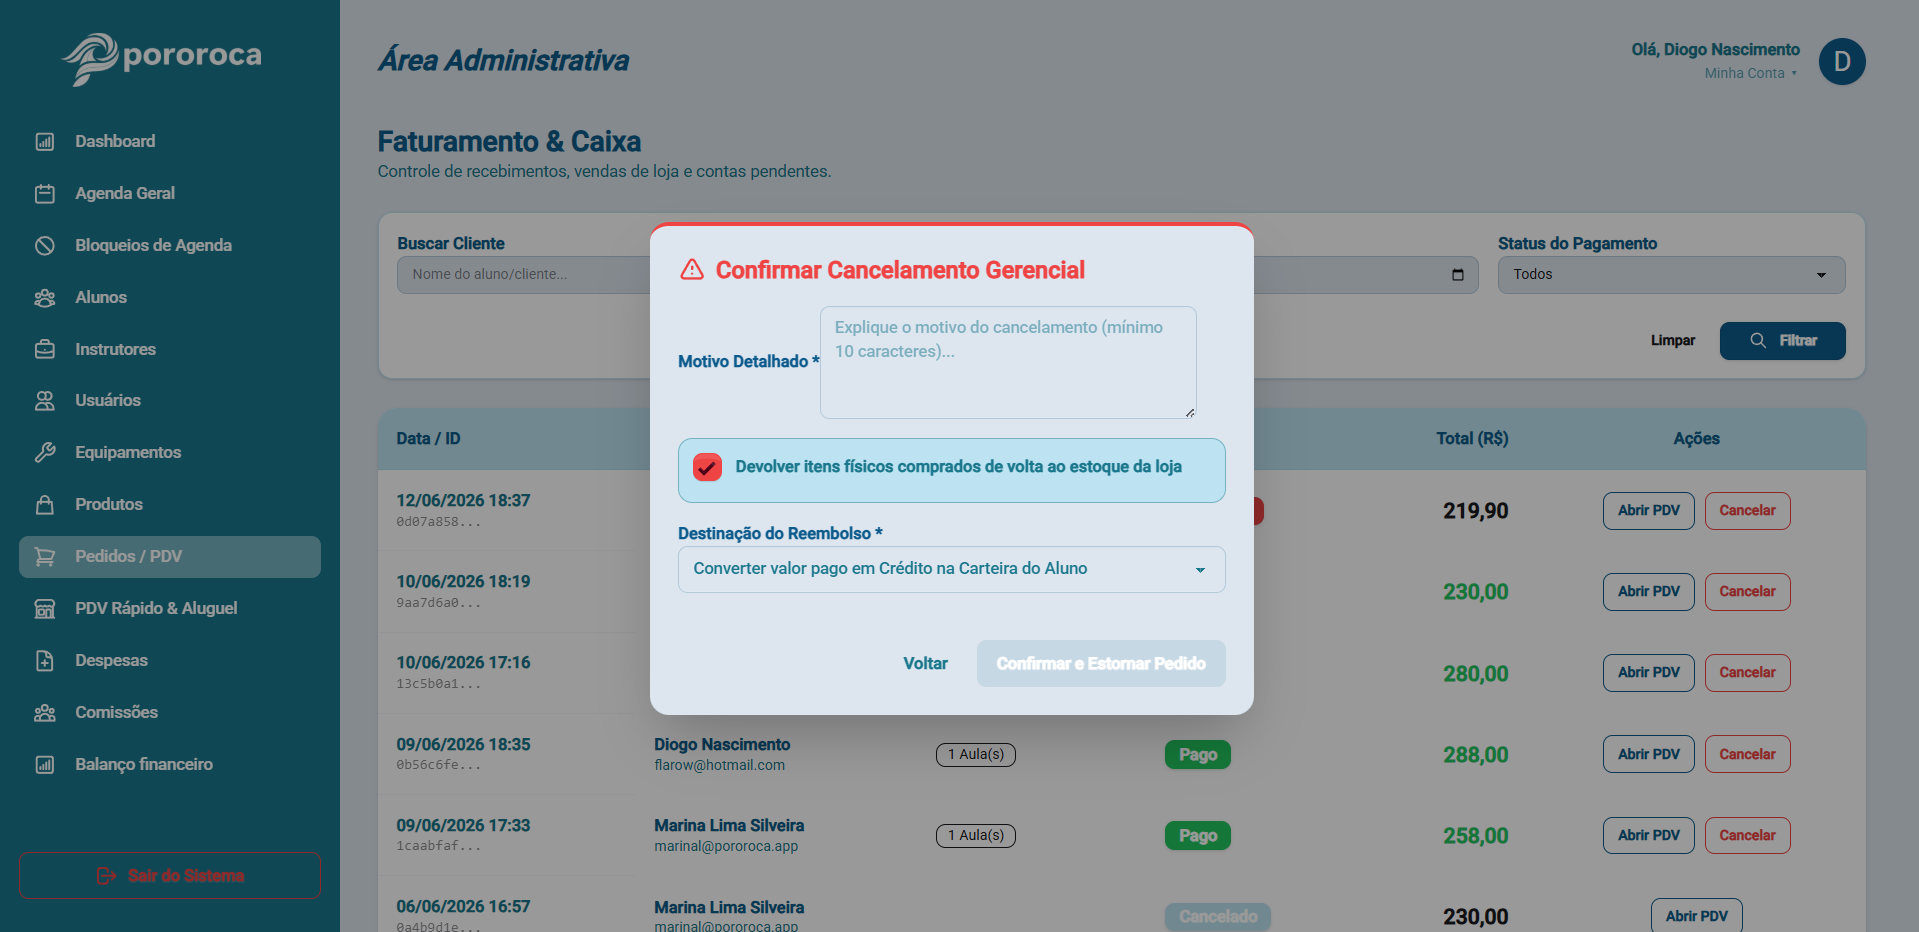Click the 0b56c6fe... order ID
The width and height of the screenshot is (1919, 932).
[438, 766]
